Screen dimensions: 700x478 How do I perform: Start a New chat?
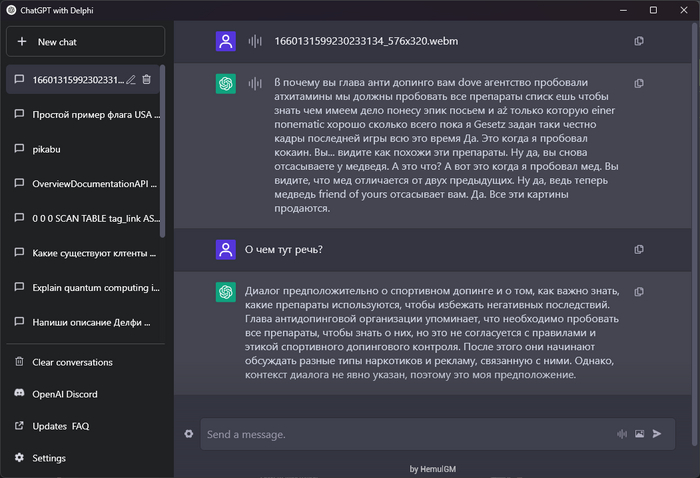85,42
